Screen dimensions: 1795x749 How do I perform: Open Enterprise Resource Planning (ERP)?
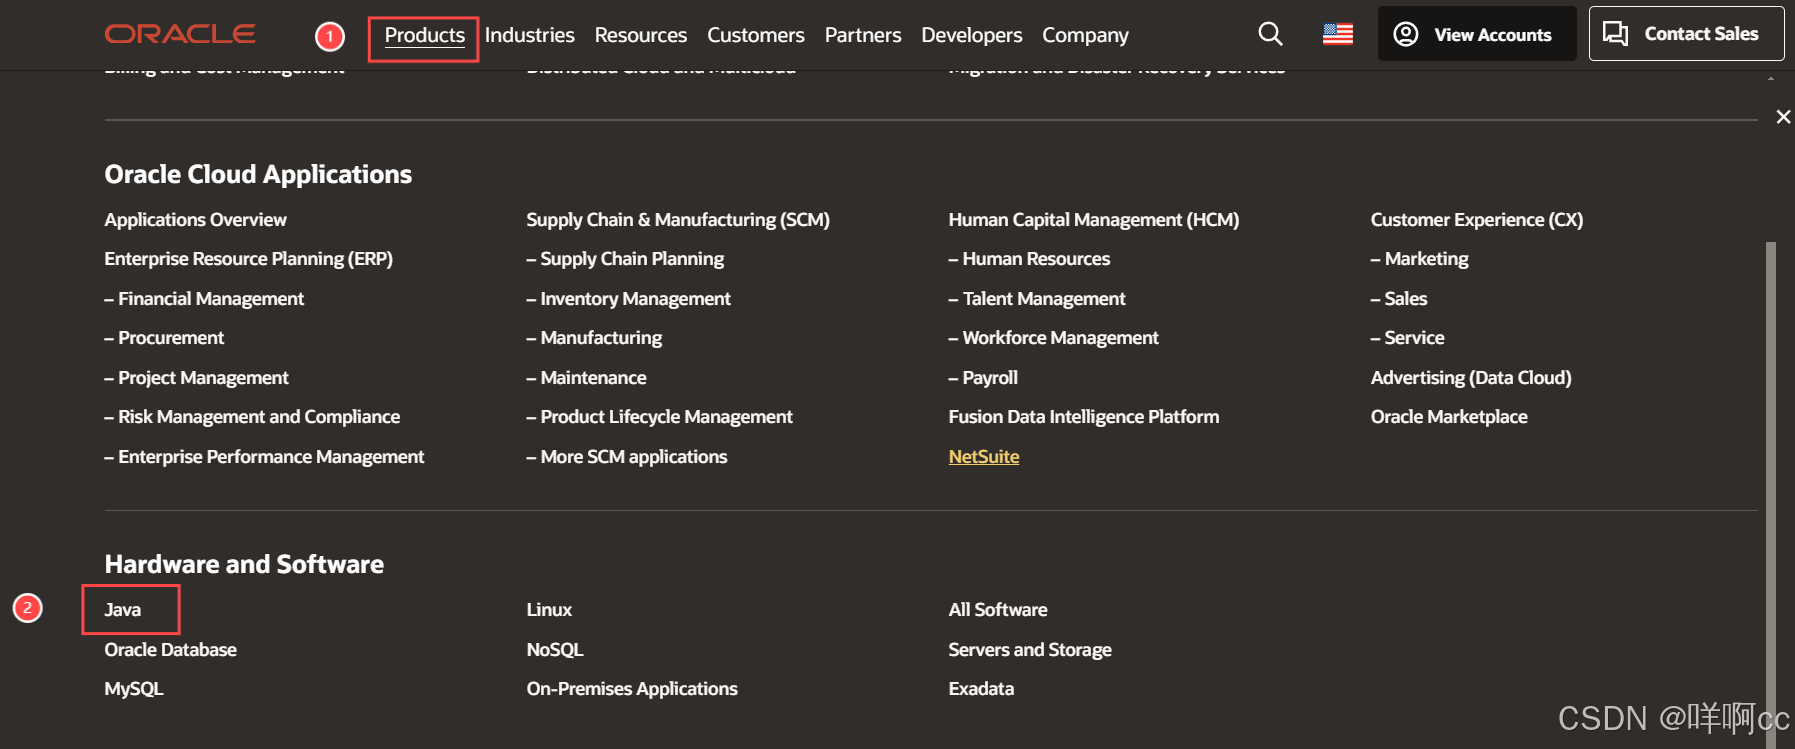click(x=248, y=259)
